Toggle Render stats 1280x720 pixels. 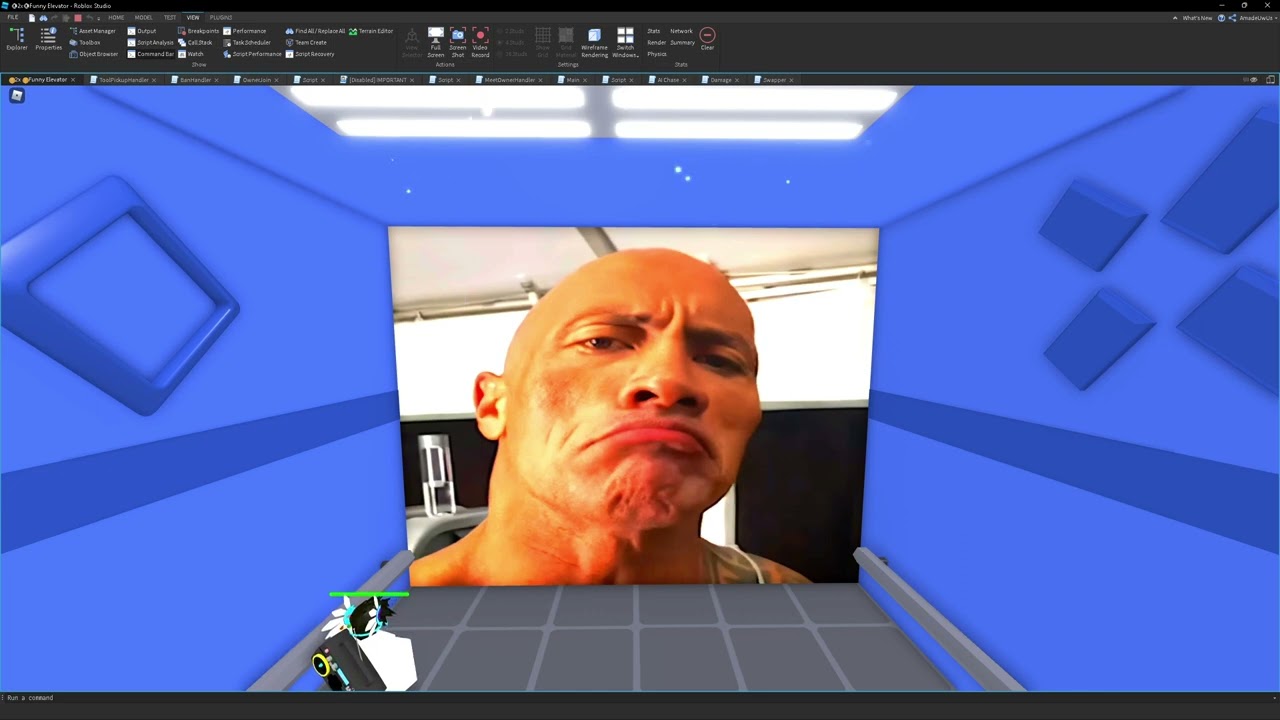[x=656, y=43]
